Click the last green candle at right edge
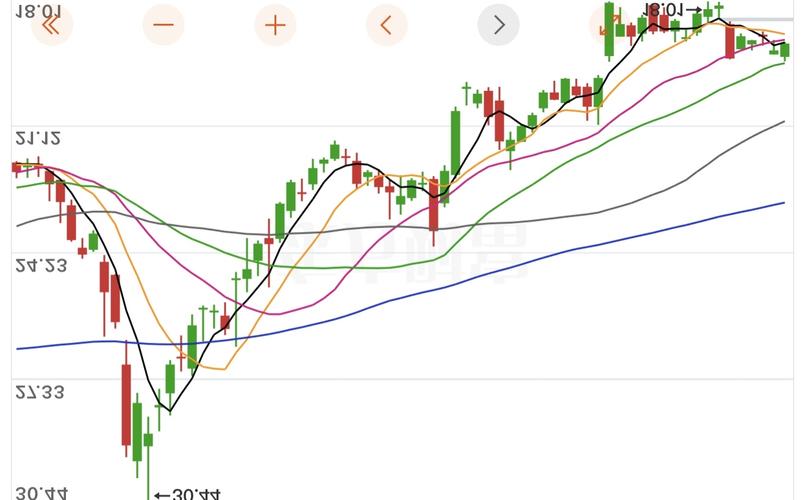 coord(786,50)
